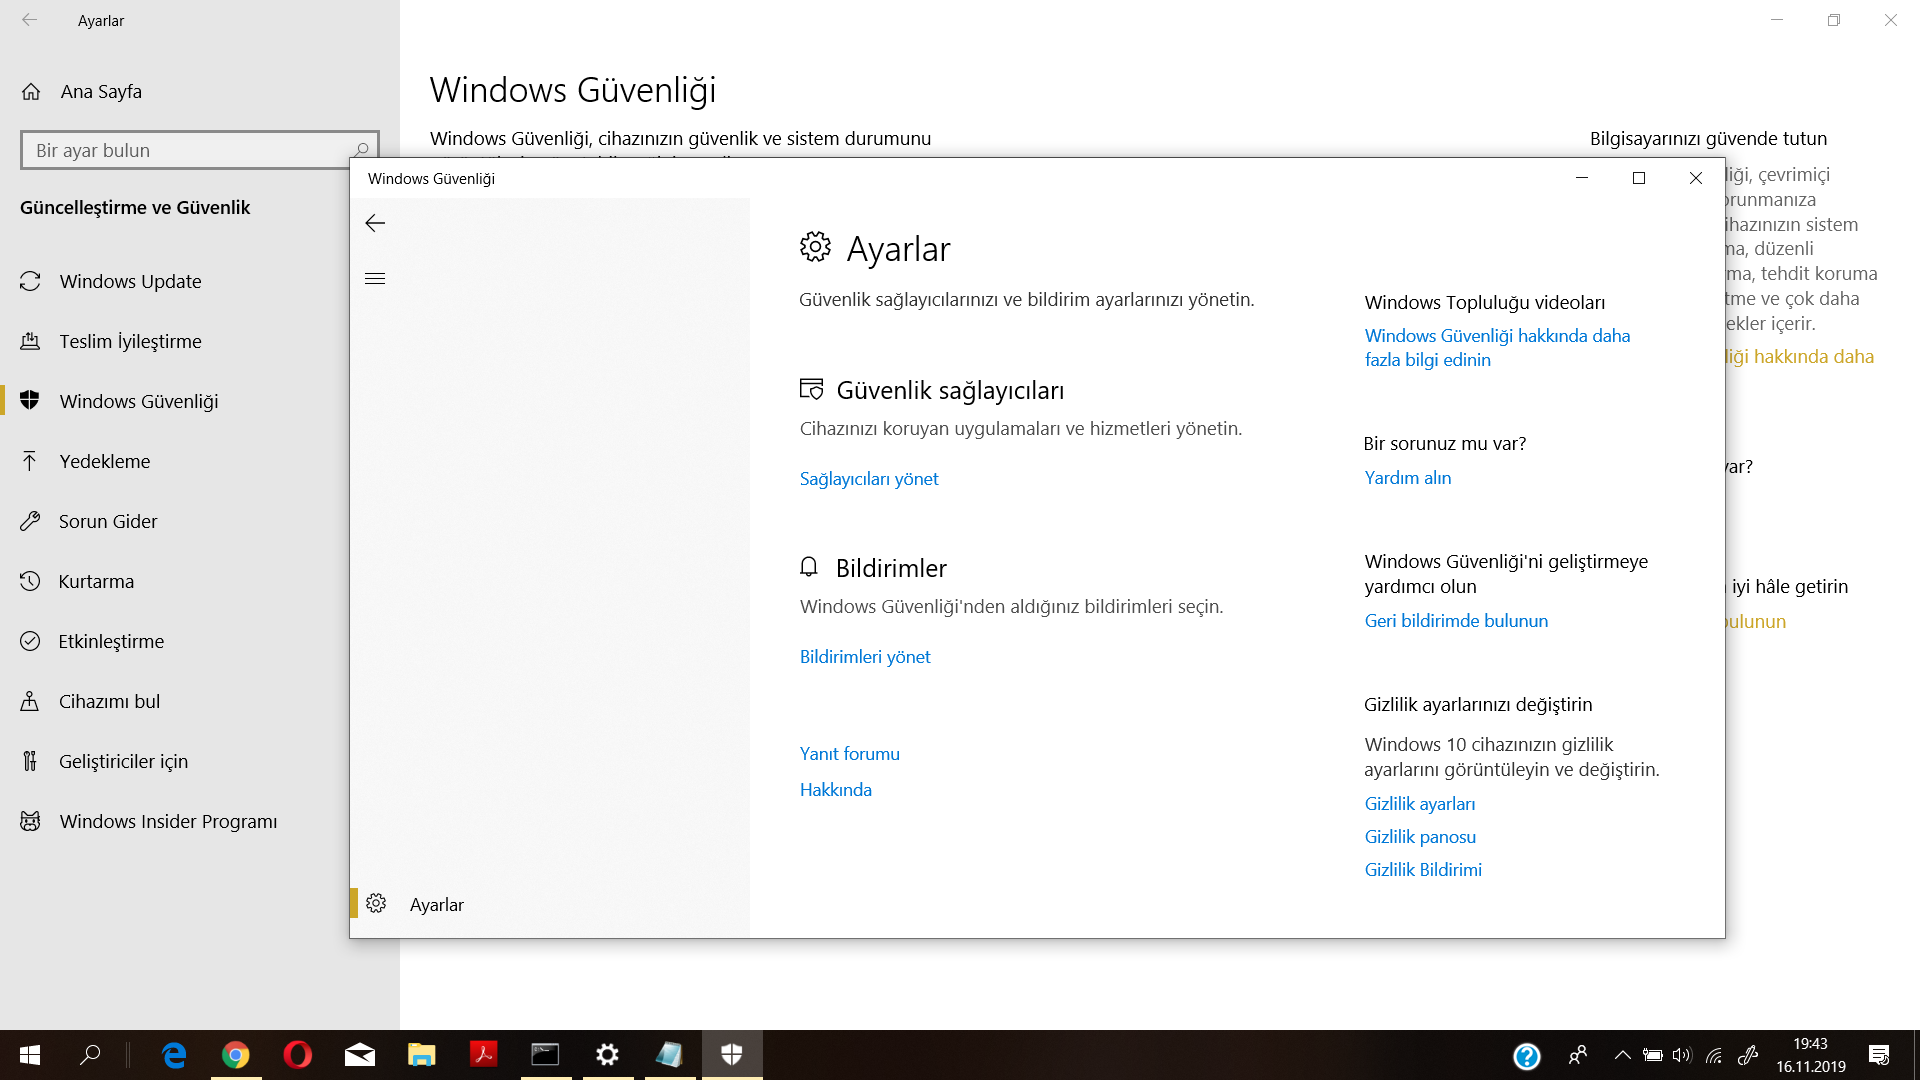
Task: Open the Gizlilik ayarları link
Action: tap(1420, 804)
